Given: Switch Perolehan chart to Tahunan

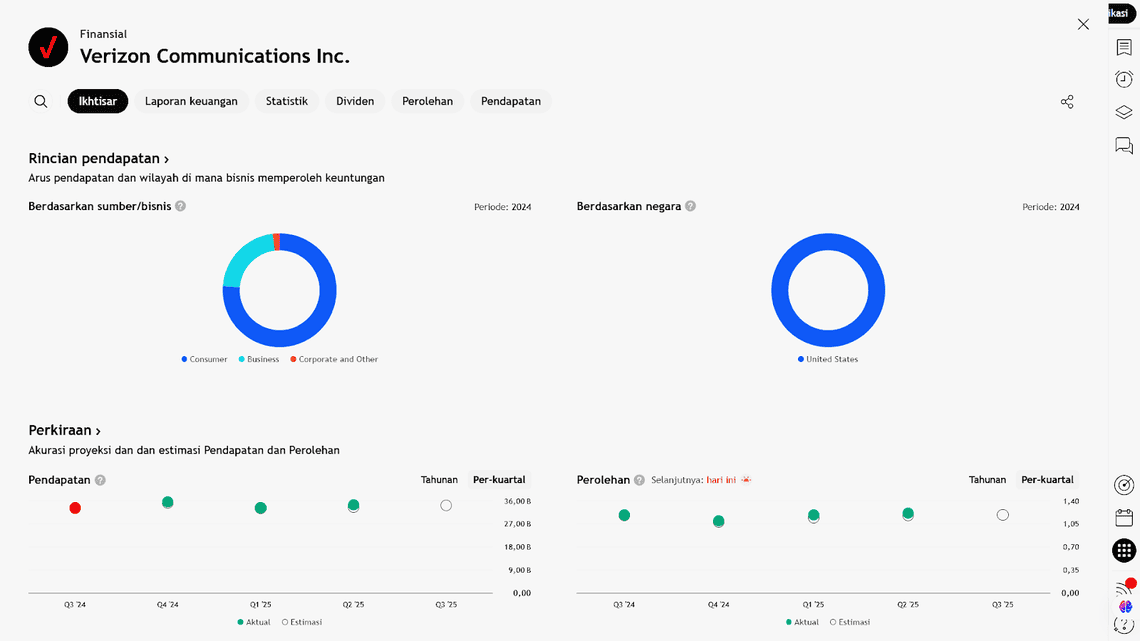Looking at the screenshot, I should pyautogui.click(x=987, y=480).
